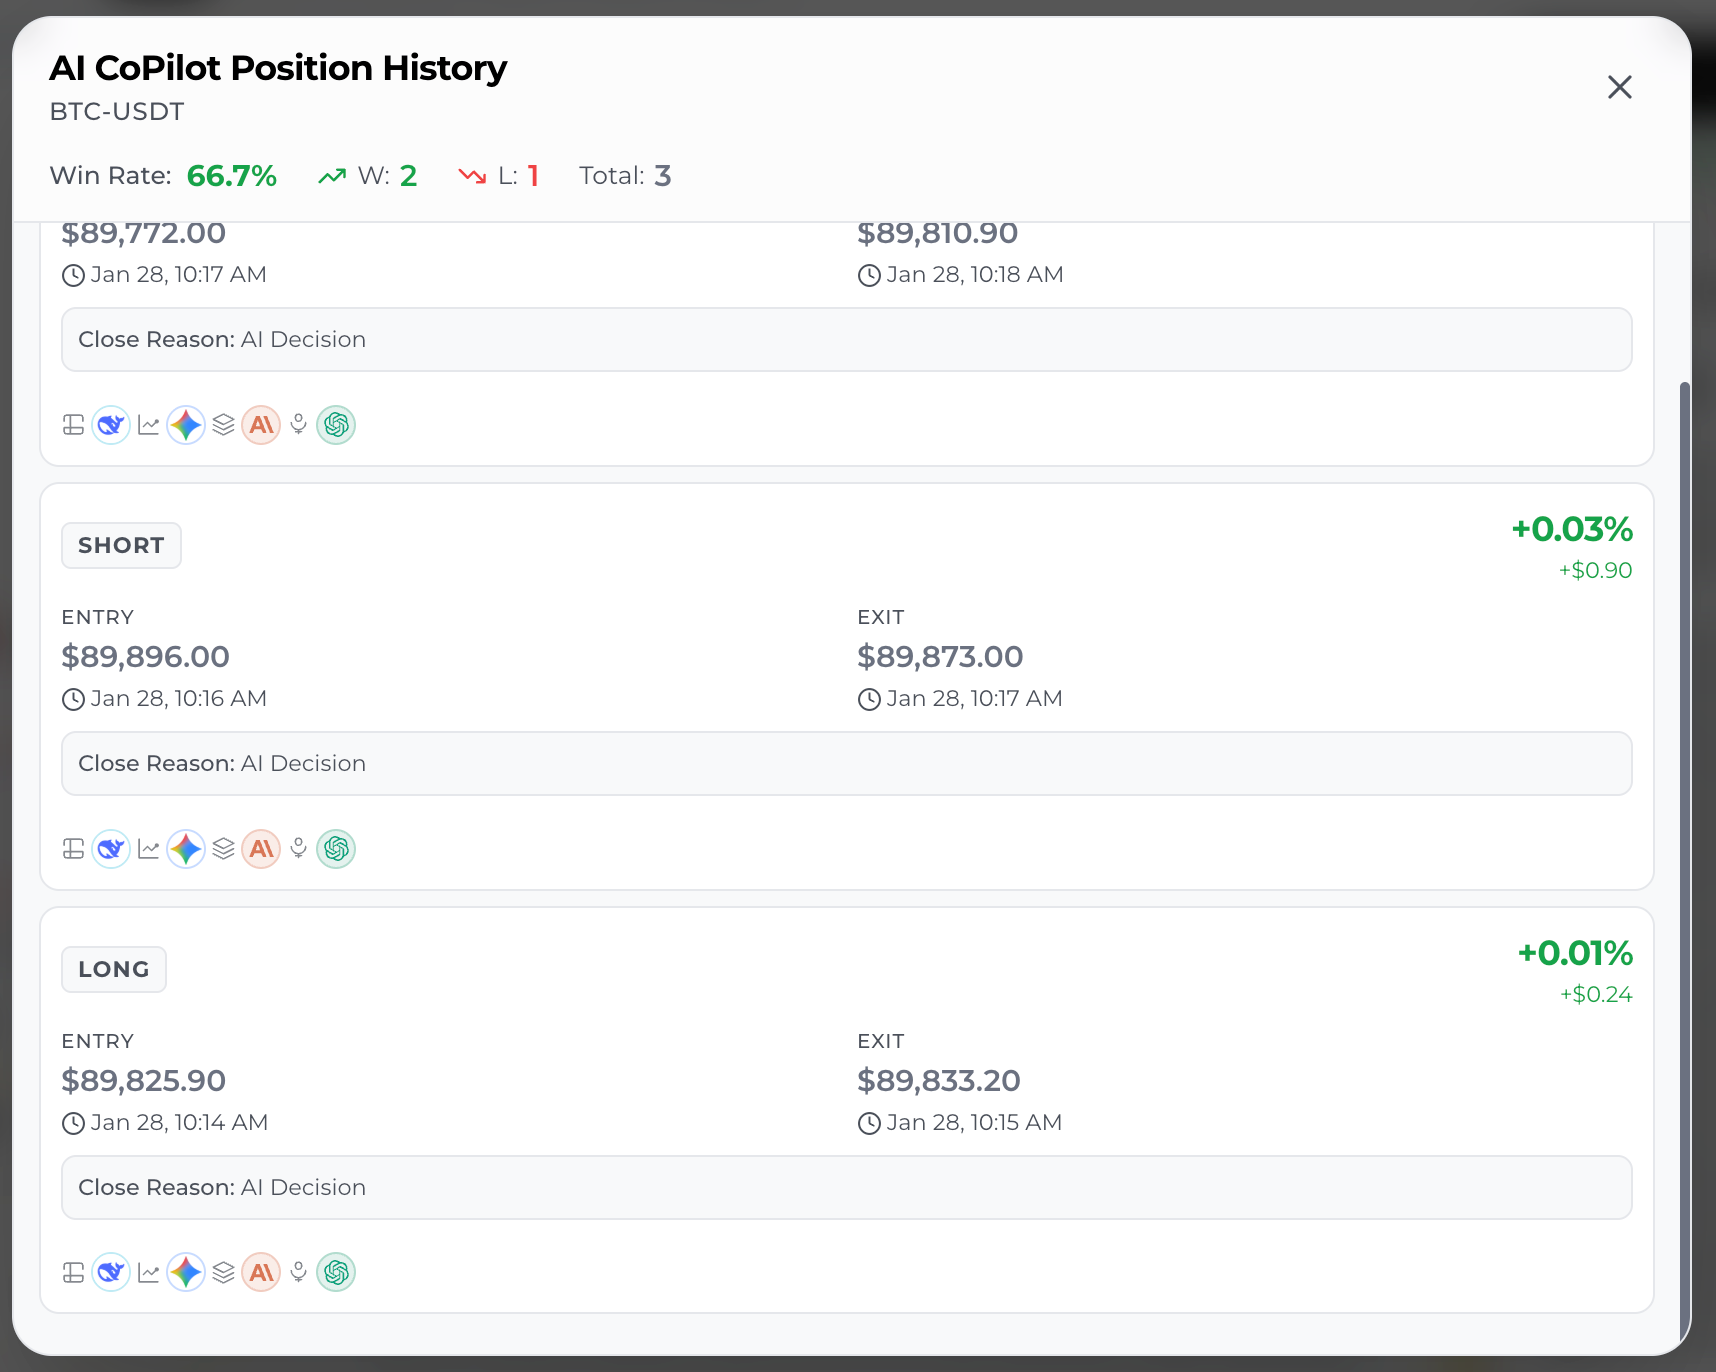Click the Close Reason box in SHORT card
1716x1372 pixels.
click(x=846, y=763)
